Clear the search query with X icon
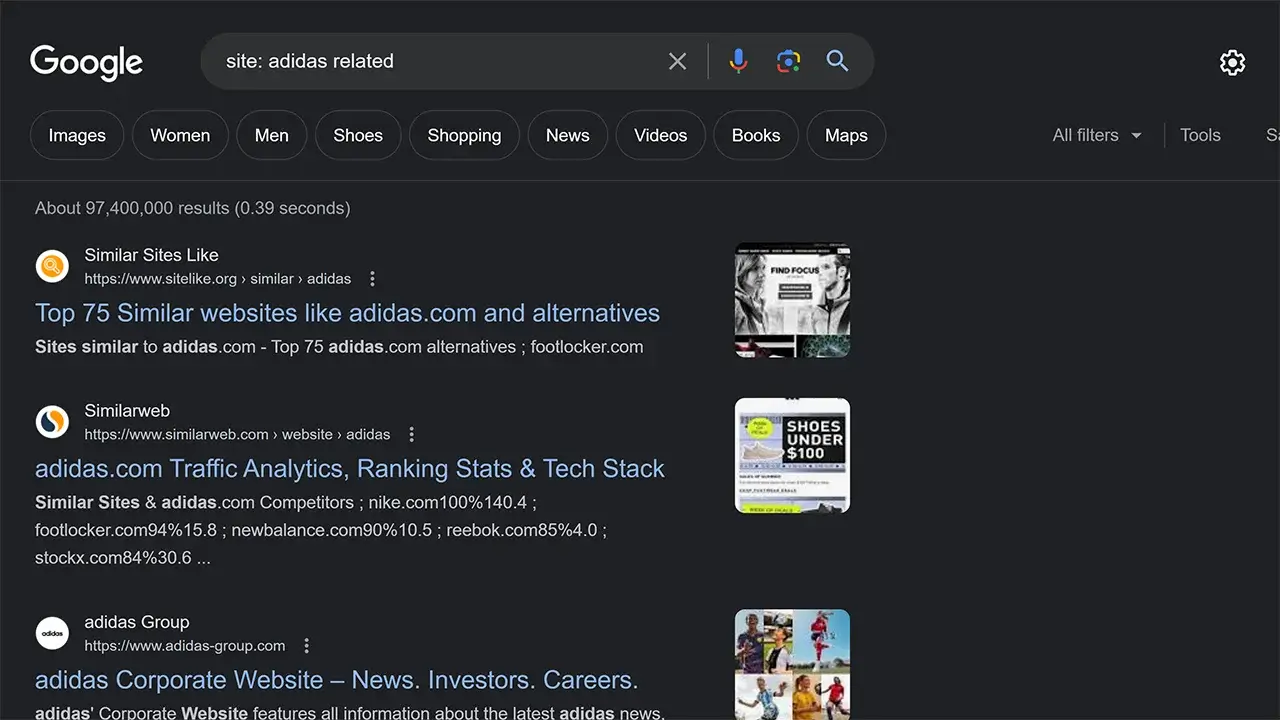Image resolution: width=1280 pixels, height=720 pixels. click(678, 61)
